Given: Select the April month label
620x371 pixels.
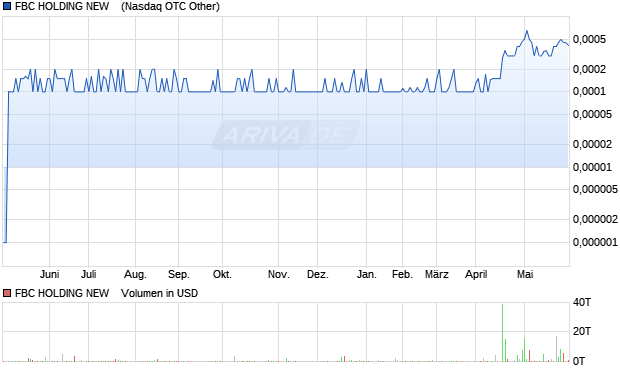Looking at the screenshot, I should tap(476, 274).
